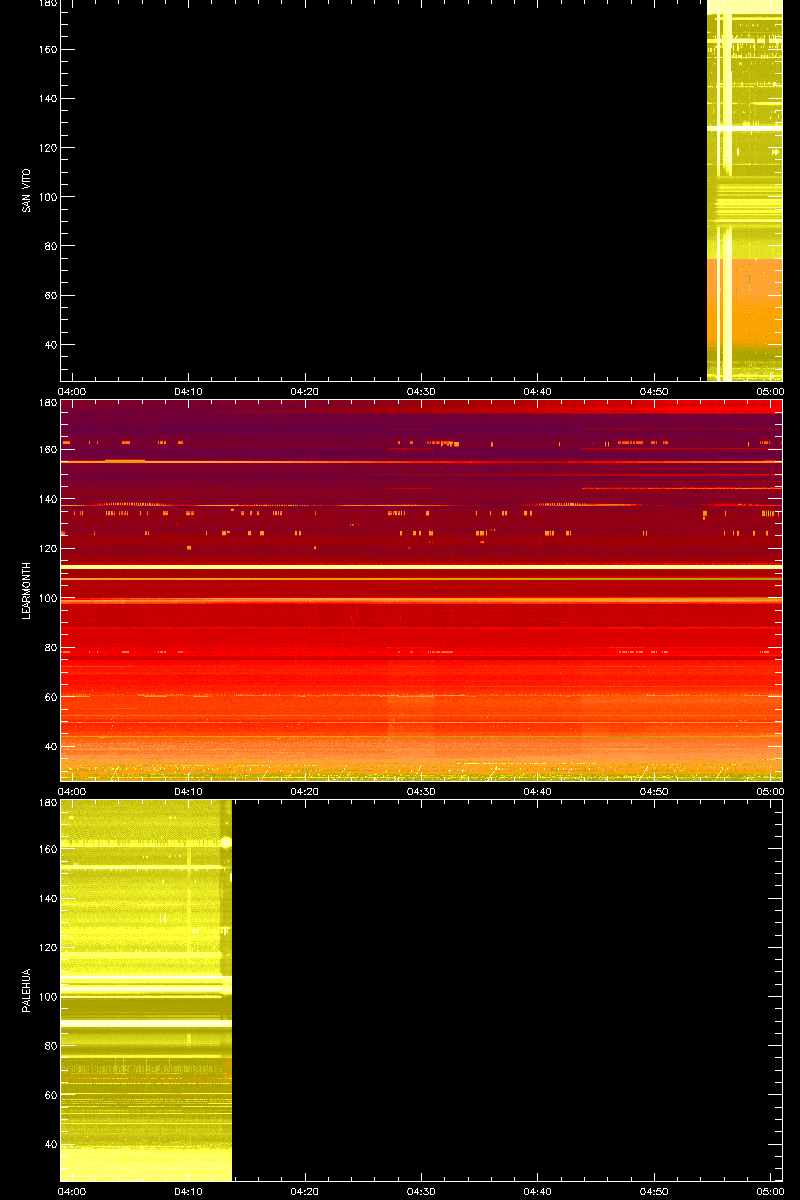Select the 120 tick in SAN VITO panel
The image size is (800, 1200).
pos(47,148)
